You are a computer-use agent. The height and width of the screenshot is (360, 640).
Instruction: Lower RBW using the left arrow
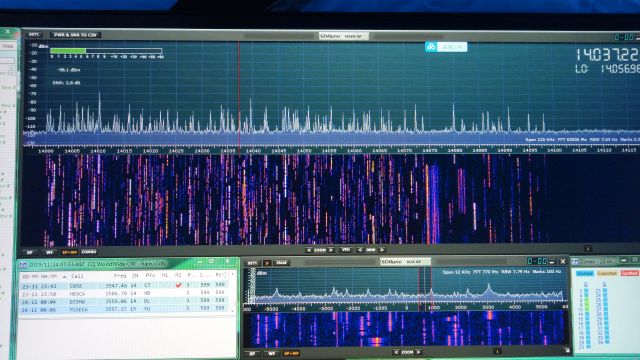pyautogui.click(x=360, y=249)
